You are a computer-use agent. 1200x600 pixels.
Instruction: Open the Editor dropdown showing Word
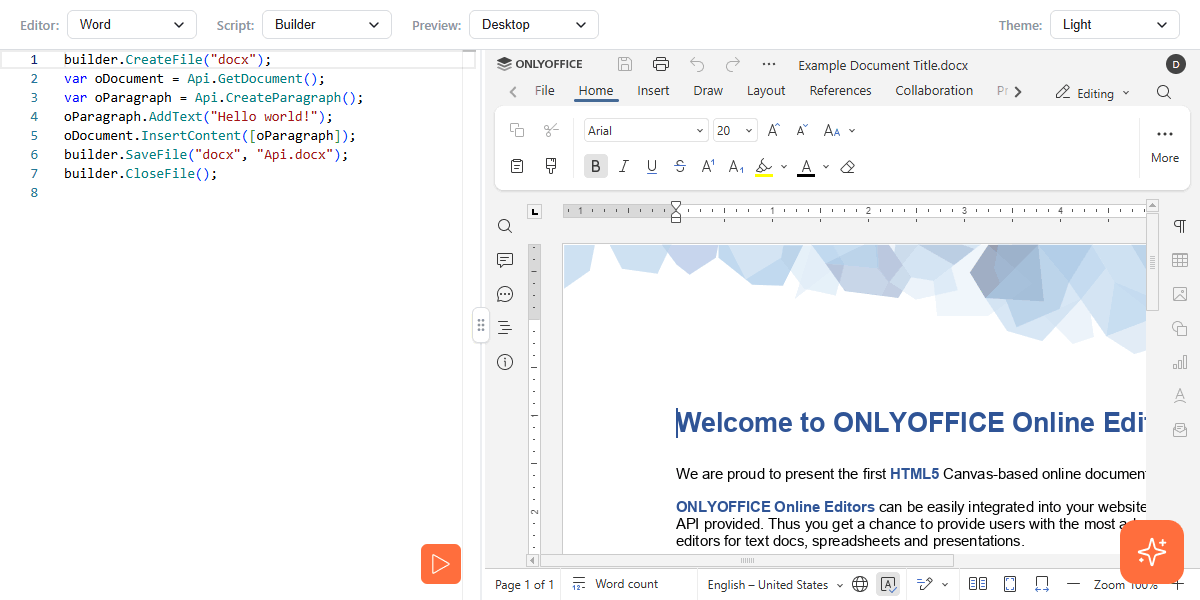(132, 24)
